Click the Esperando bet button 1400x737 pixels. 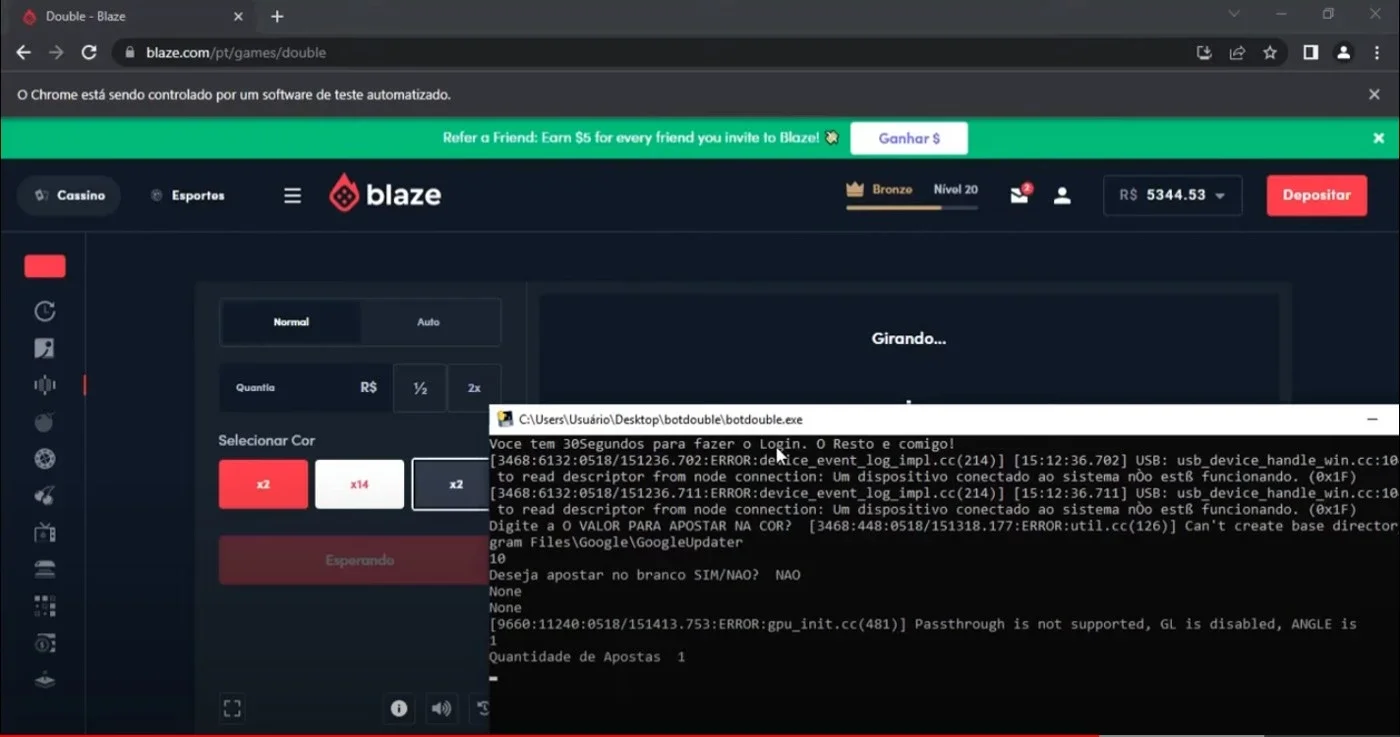pos(355,560)
